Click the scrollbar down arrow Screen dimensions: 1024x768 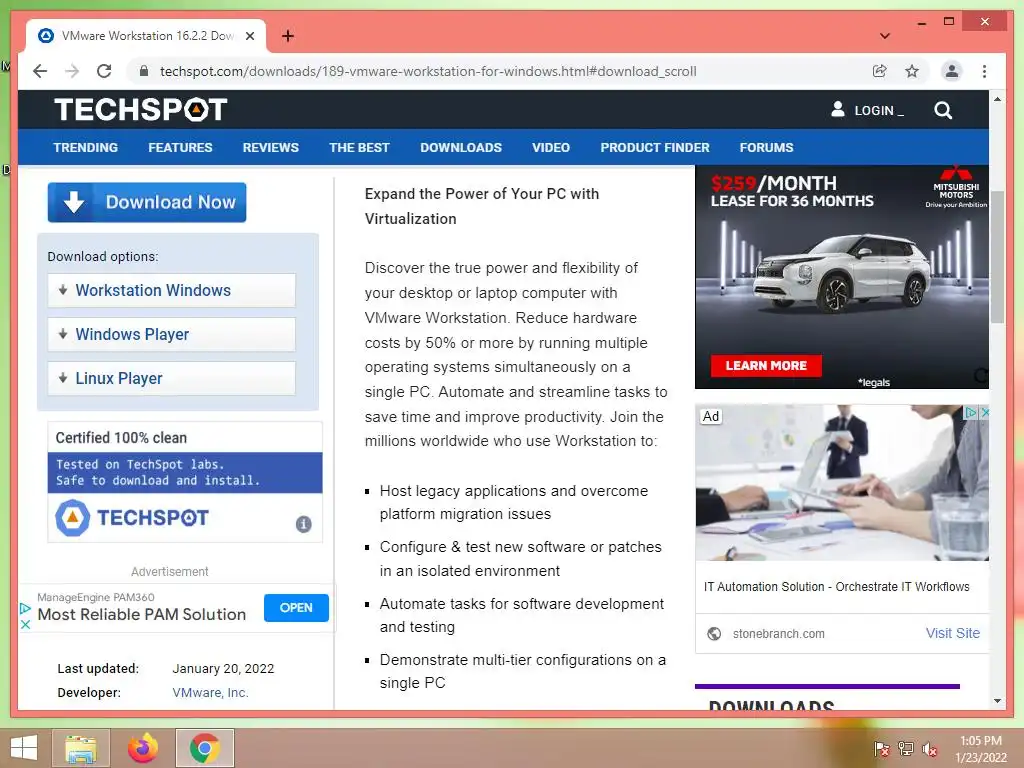[x=997, y=701]
